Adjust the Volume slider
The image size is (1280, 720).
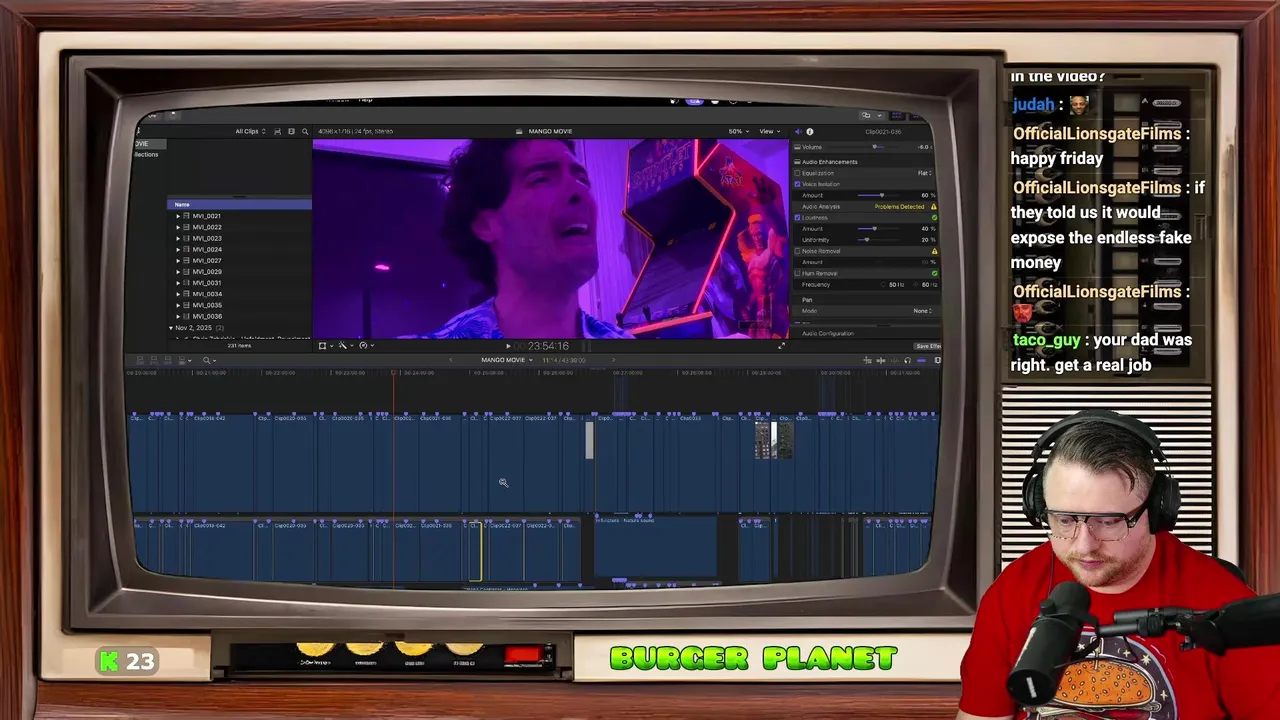pyautogui.click(x=875, y=147)
